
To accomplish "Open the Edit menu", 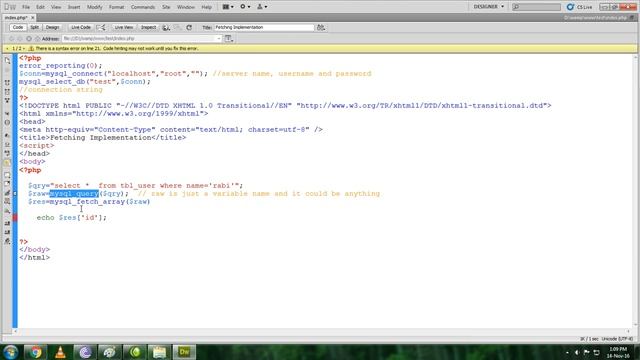I will tap(40, 7).
